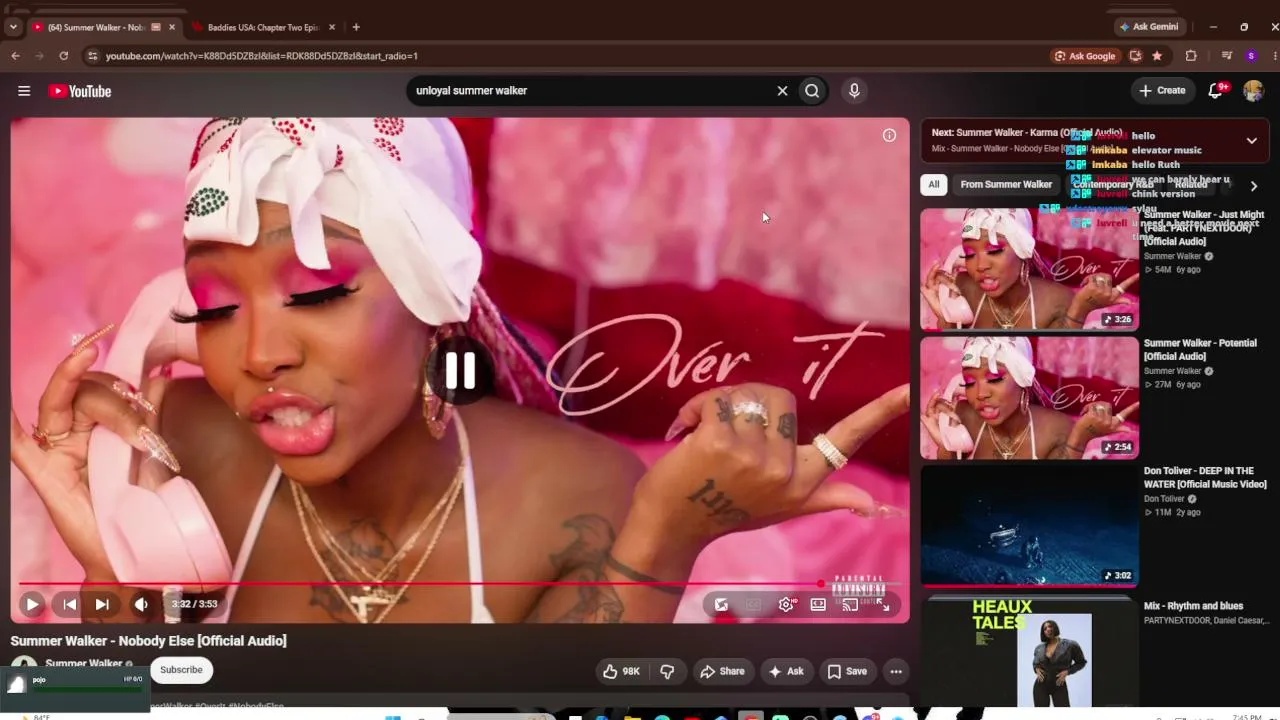The image size is (1280, 720).
Task: Like the video with 98K likes
Action: (x=620, y=671)
